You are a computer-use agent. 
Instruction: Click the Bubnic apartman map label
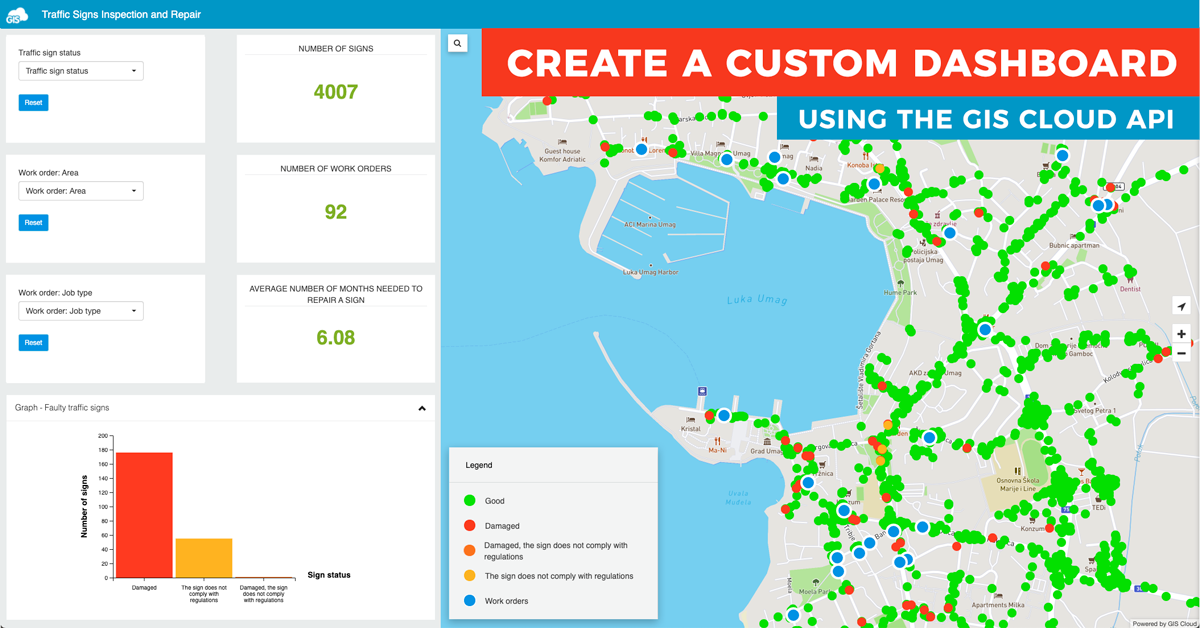point(1074,245)
